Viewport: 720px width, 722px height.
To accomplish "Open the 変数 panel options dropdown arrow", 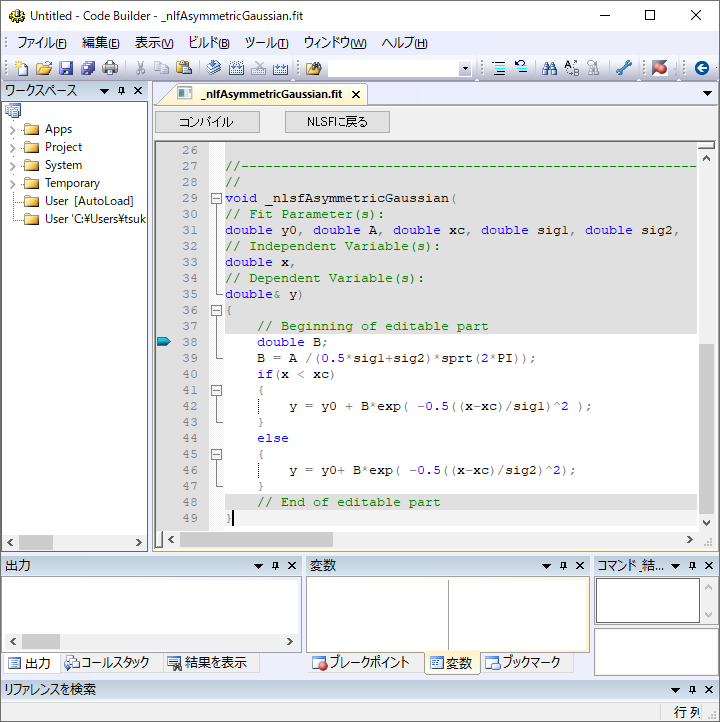I will pos(546,565).
